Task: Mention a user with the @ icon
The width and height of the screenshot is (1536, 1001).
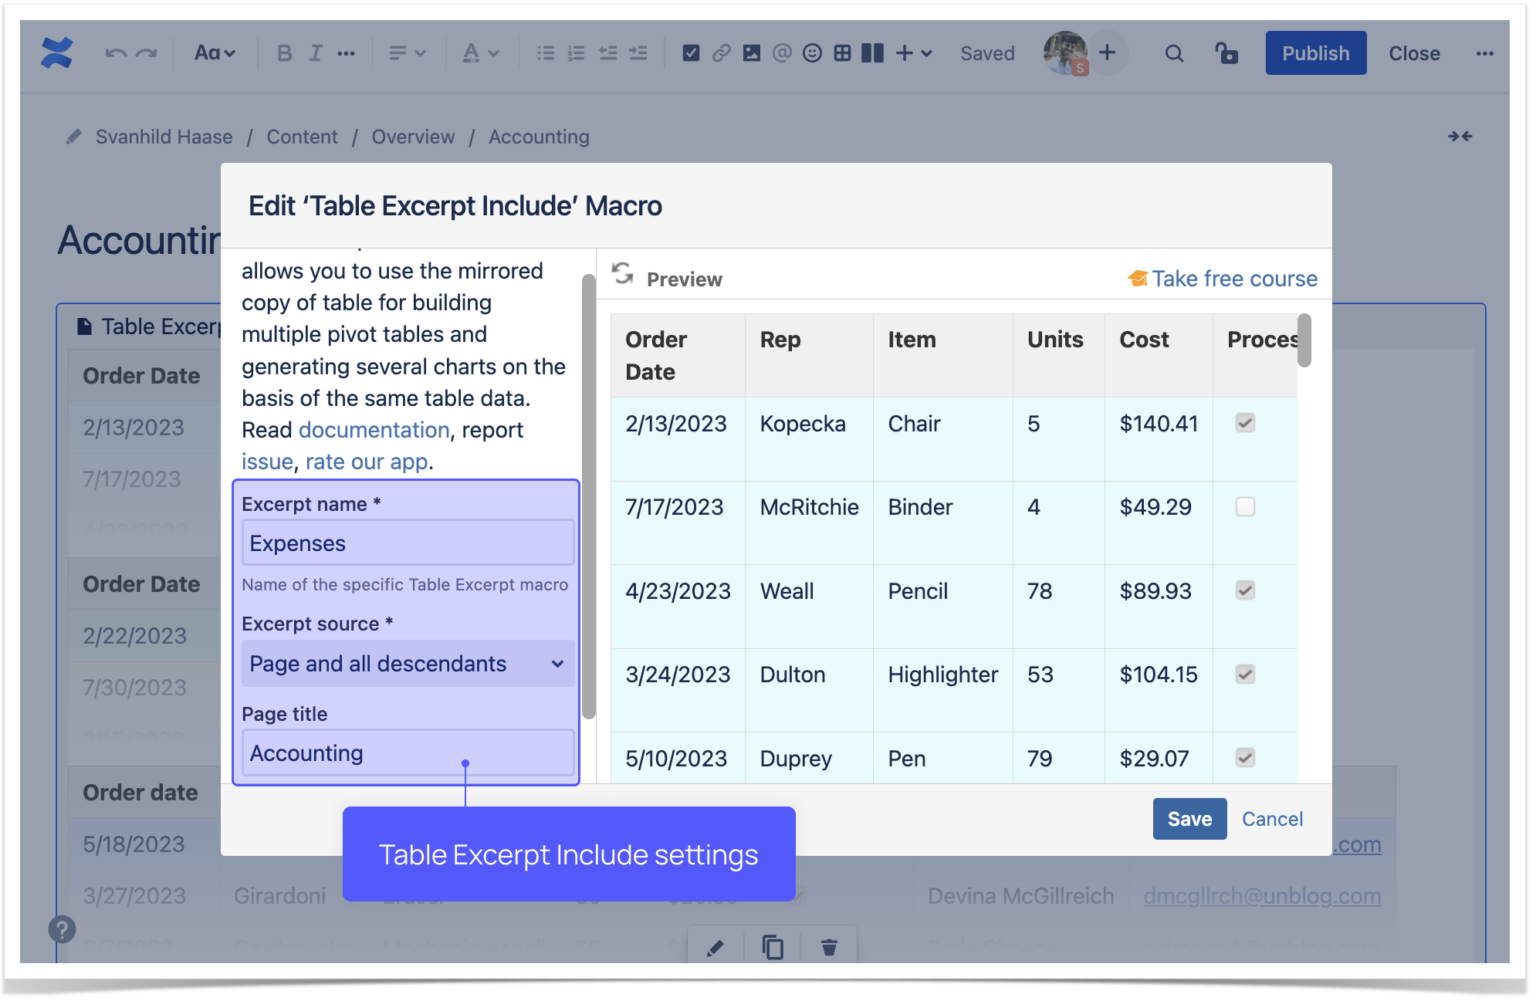Action: click(781, 53)
